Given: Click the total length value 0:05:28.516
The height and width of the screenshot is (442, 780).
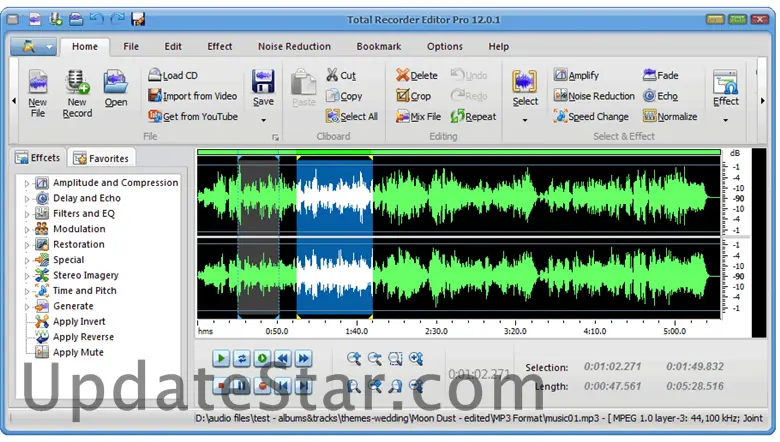Looking at the screenshot, I should coord(694,386).
